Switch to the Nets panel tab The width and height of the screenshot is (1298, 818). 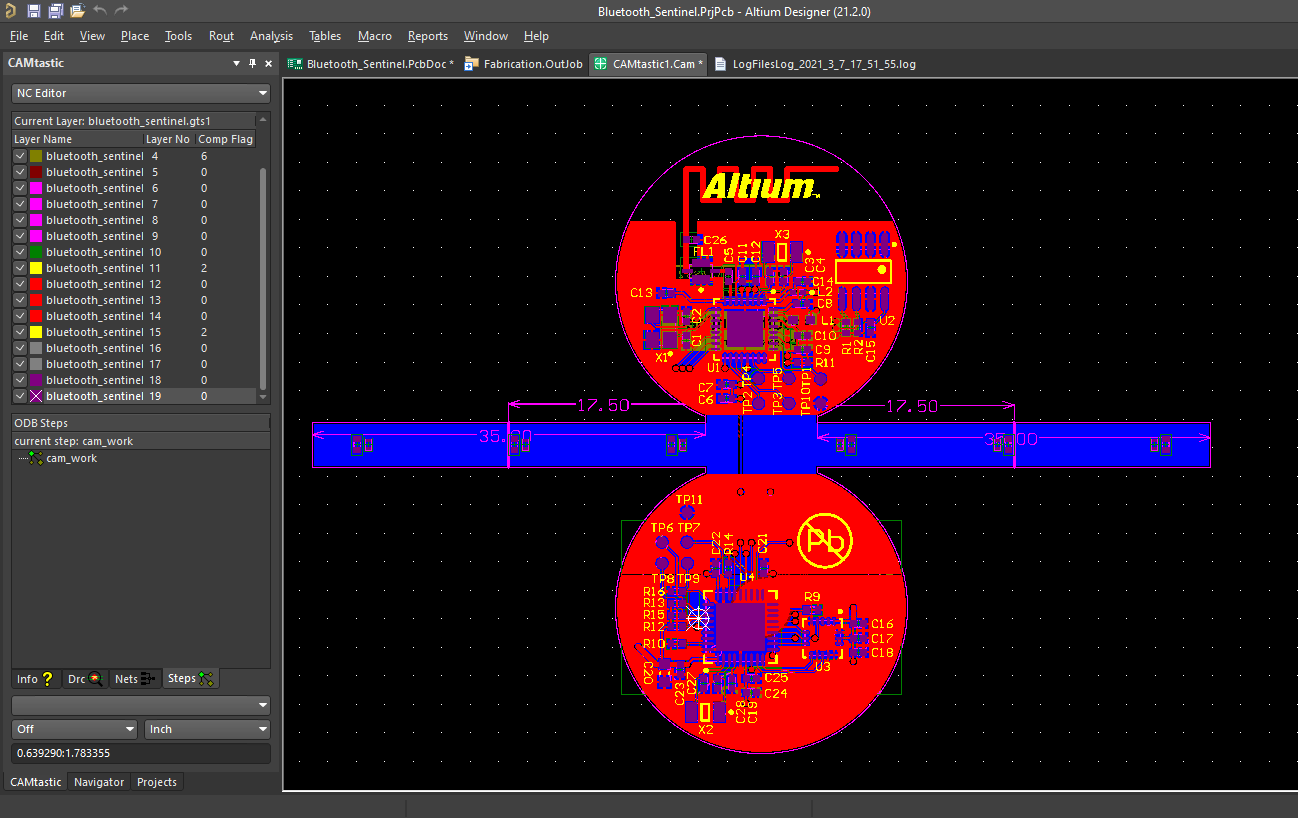135,678
